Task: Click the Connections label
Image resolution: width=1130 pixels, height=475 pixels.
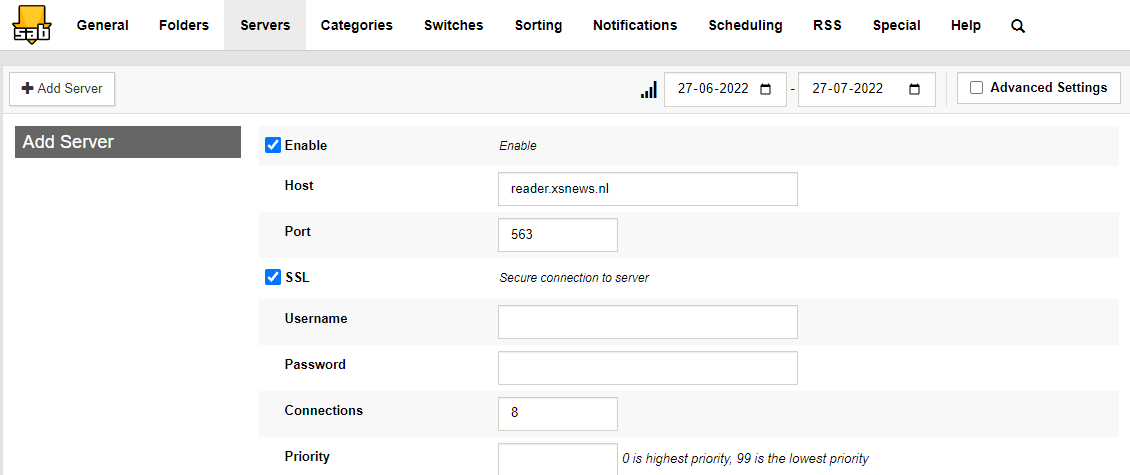Action: coord(324,411)
